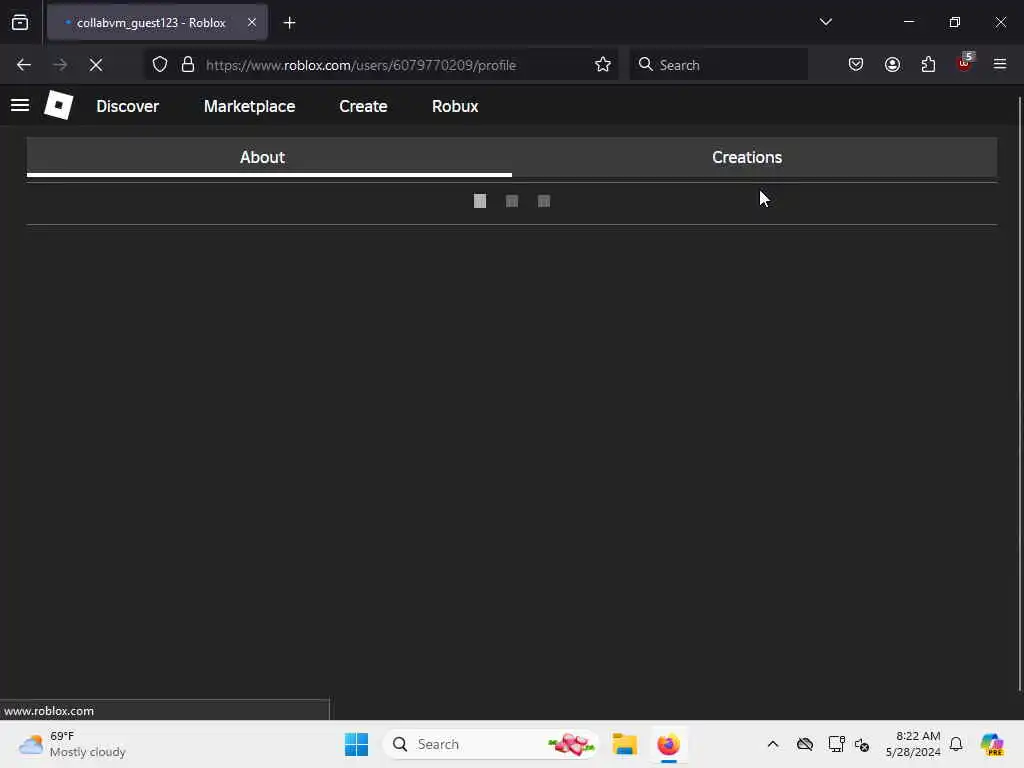Open the Roblox sidebar hamburger menu
The image size is (1024, 768).
(x=20, y=105)
